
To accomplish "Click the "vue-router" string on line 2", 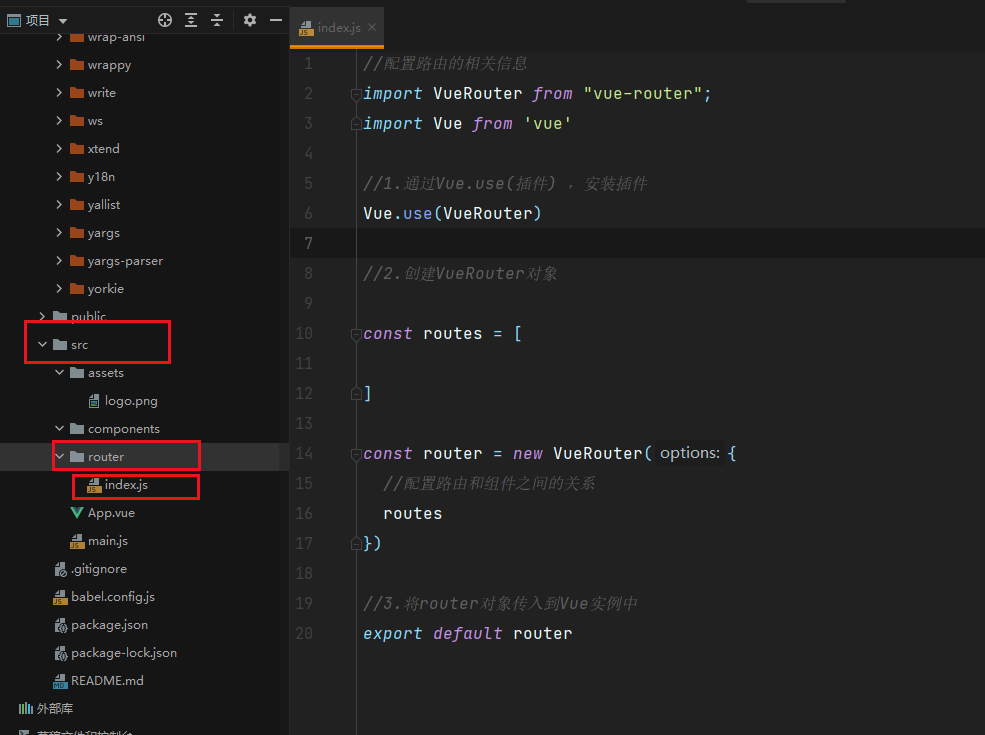I will click(642, 94).
